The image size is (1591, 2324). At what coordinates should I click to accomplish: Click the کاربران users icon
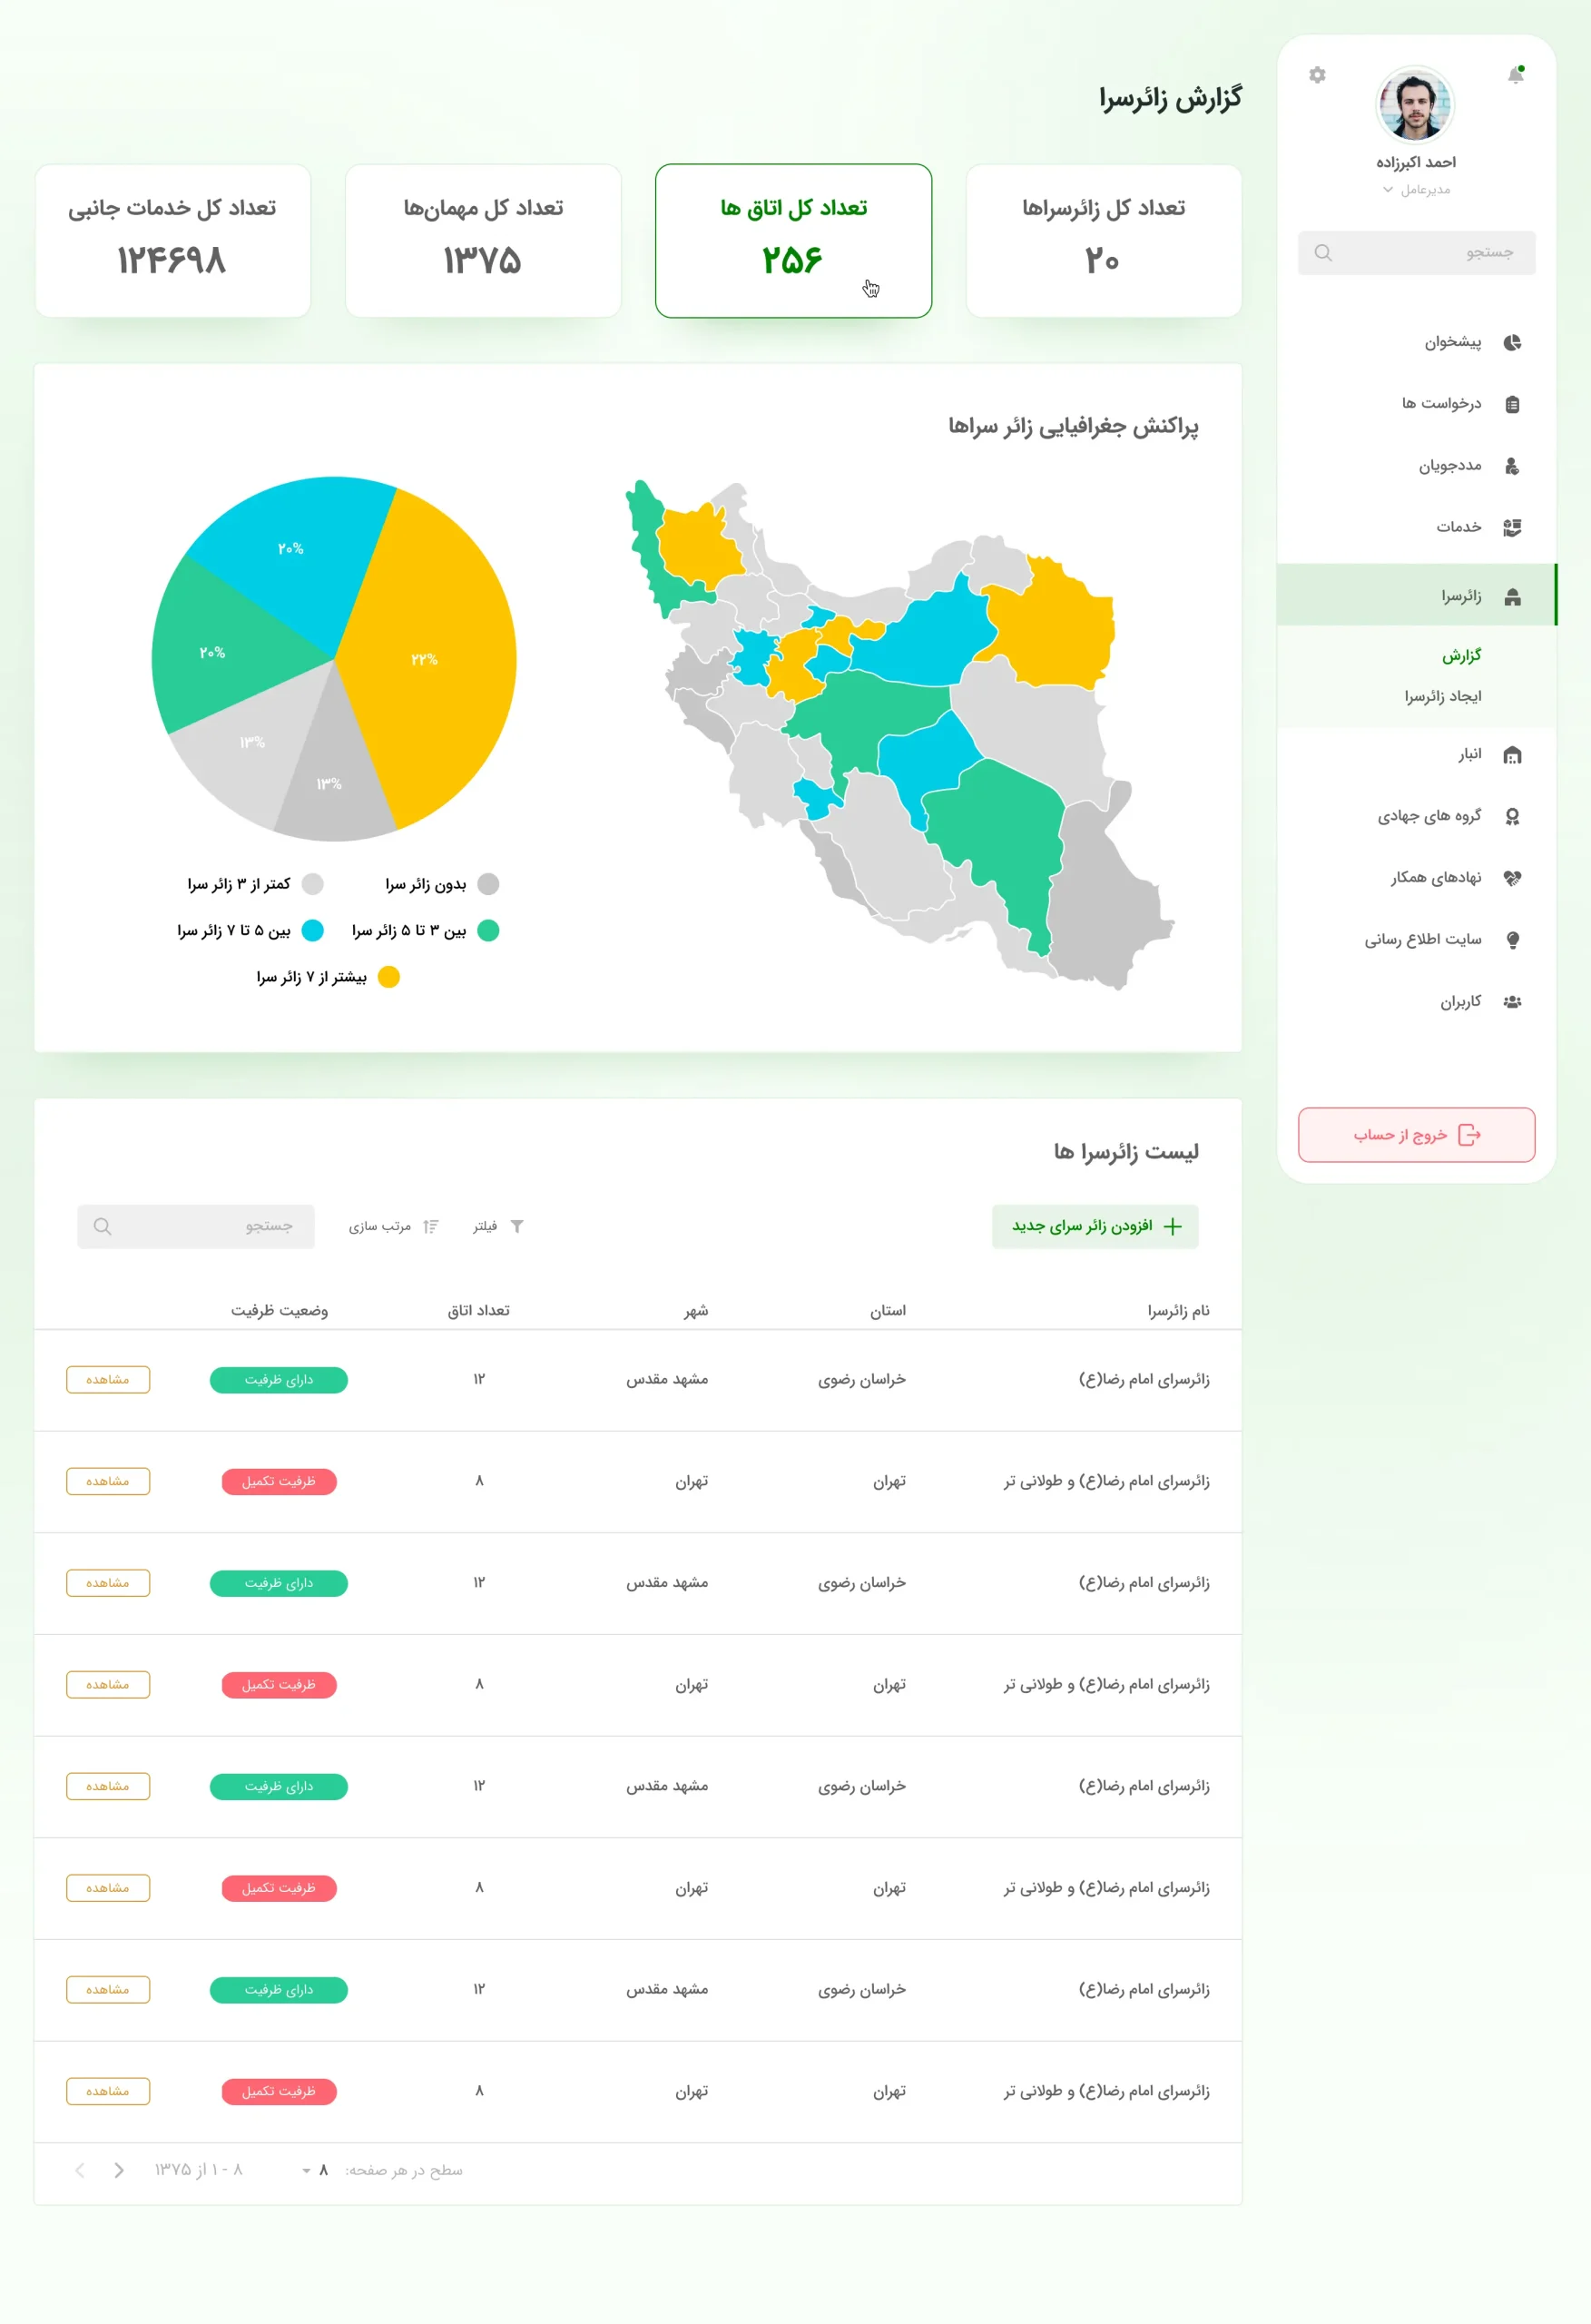pos(1512,1002)
